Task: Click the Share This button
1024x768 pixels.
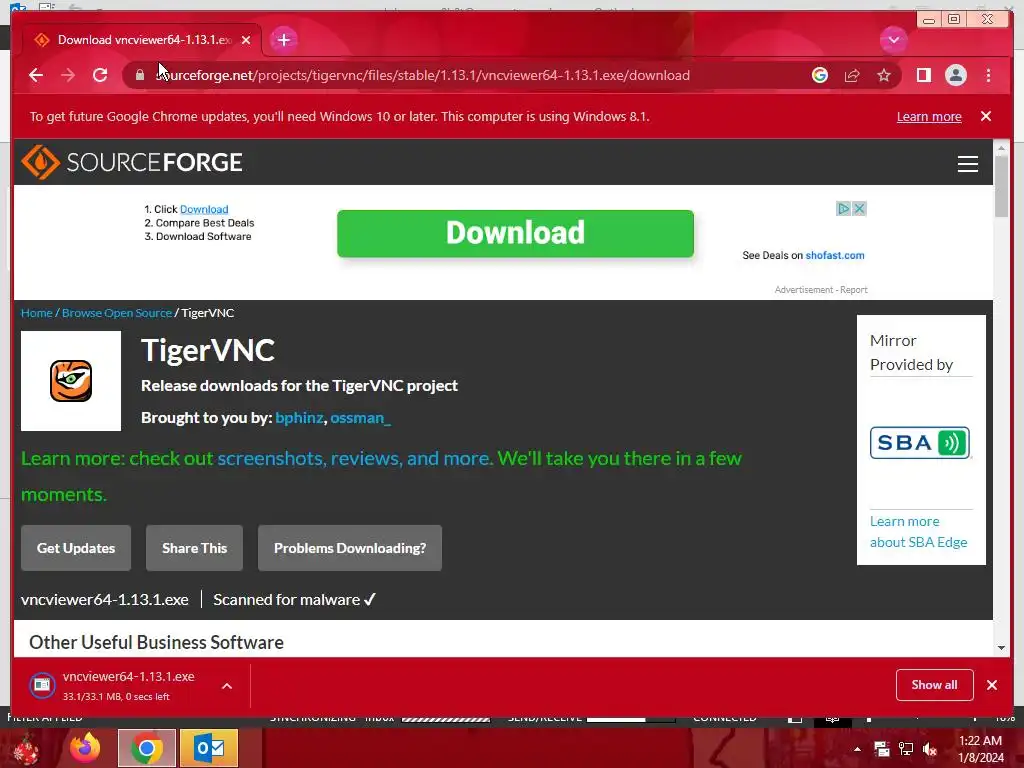Action: pyautogui.click(x=195, y=548)
